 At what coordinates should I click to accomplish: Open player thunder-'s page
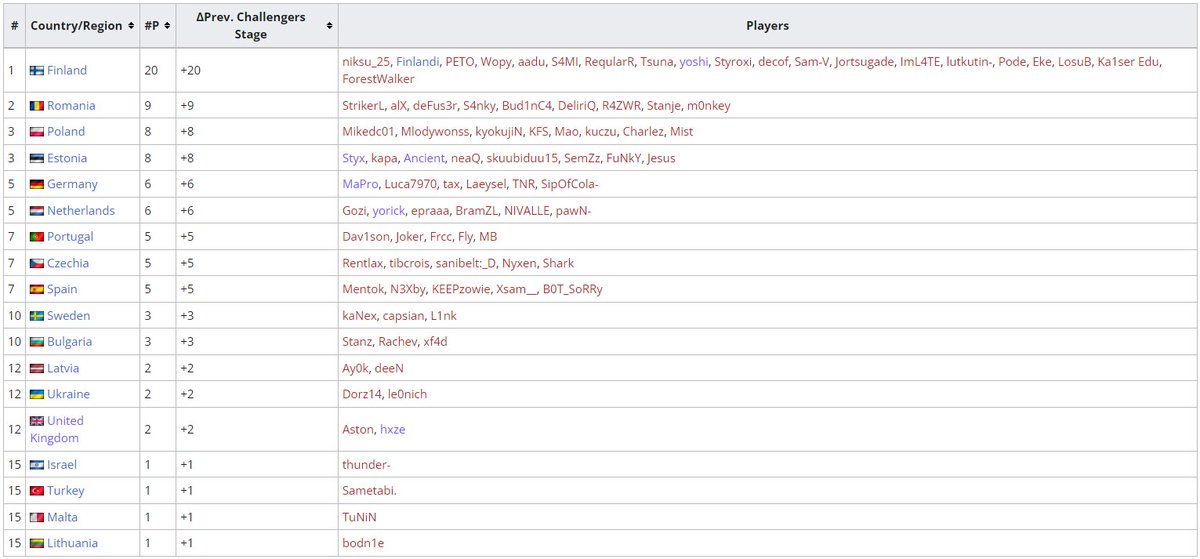tap(366, 465)
